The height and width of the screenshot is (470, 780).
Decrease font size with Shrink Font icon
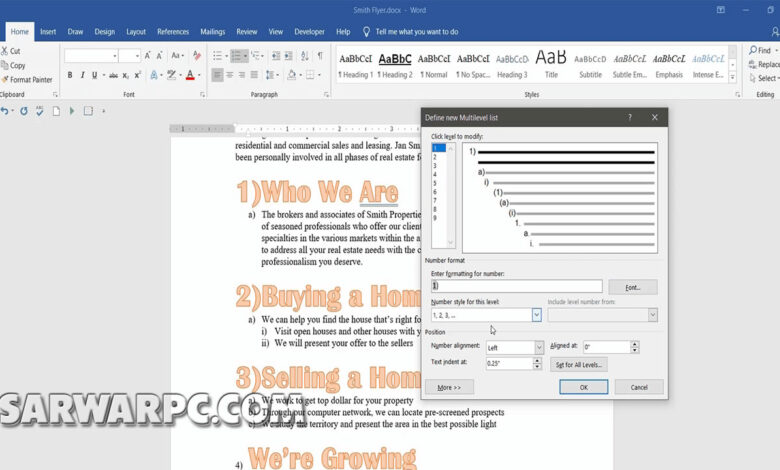coord(159,56)
